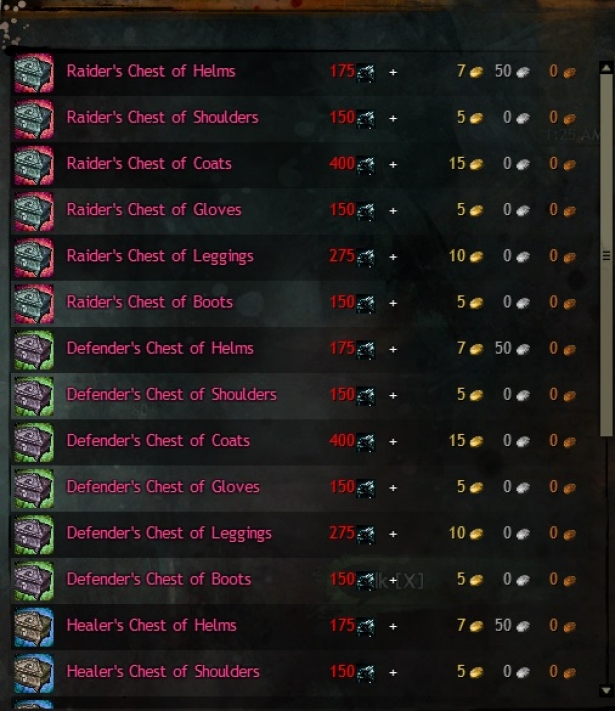The height and width of the screenshot is (711, 615).
Task: Click the Raider's Chest of Helms icon
Action: tap(34, 73)
